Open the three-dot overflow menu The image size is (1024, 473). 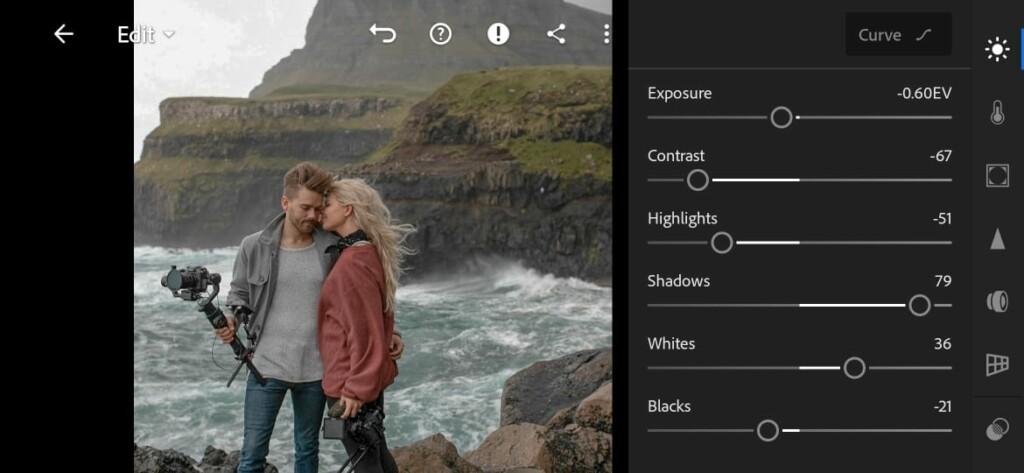(x=607, y=34)
